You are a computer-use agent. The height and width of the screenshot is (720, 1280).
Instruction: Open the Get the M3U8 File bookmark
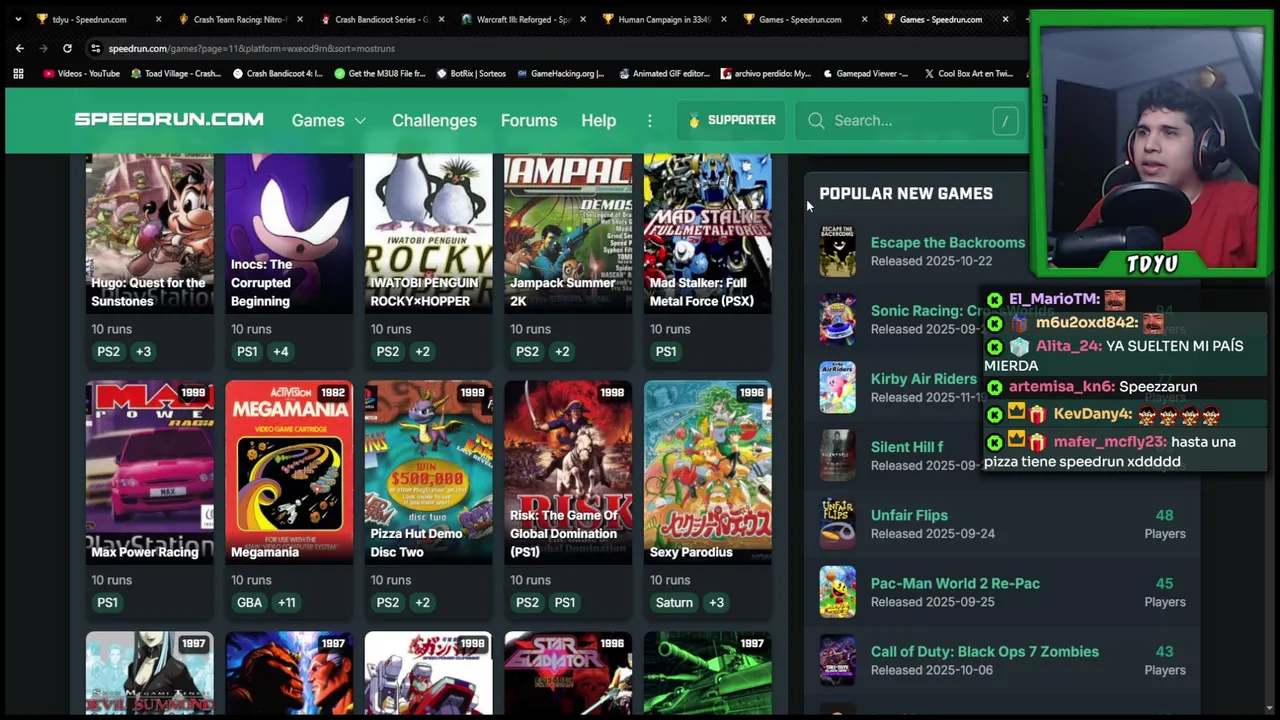tap(379, 73)
